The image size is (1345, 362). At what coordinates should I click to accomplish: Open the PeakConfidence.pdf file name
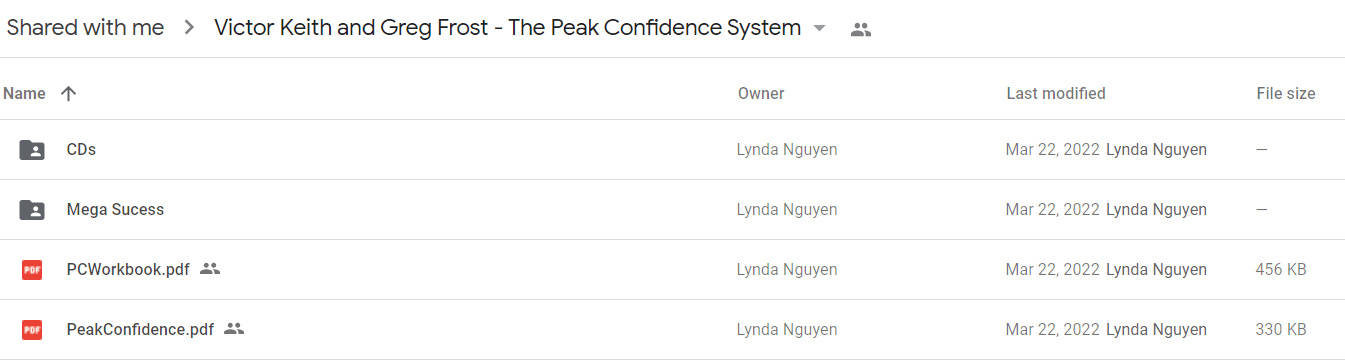pos(140,330)
